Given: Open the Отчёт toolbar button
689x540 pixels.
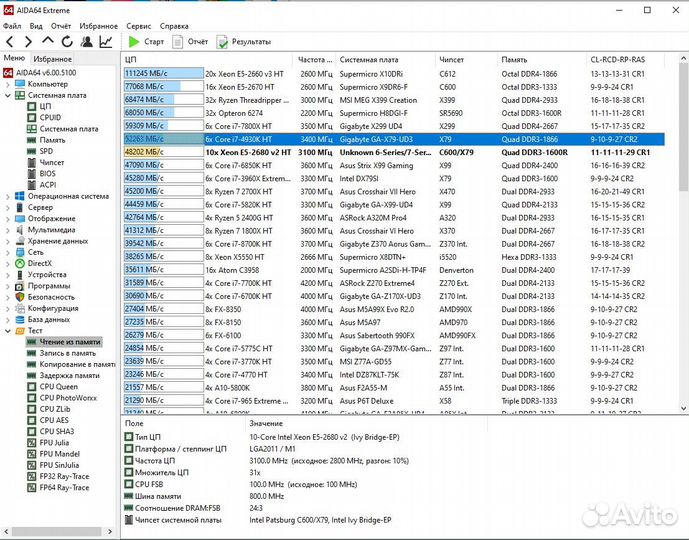Looking at the screenshot, I should click(x=190, y=42).
